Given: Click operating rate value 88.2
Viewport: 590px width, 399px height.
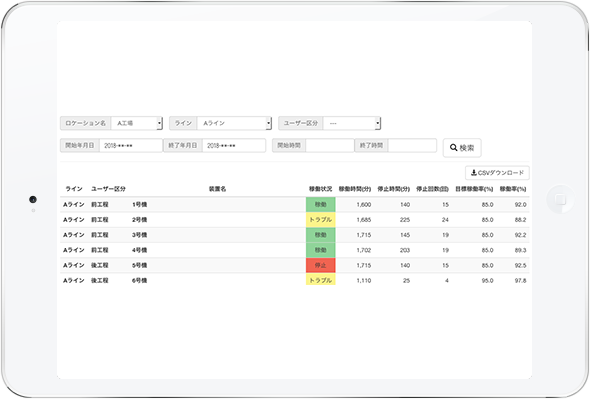Looking at the screenshot, I should [x=521, y=220].
